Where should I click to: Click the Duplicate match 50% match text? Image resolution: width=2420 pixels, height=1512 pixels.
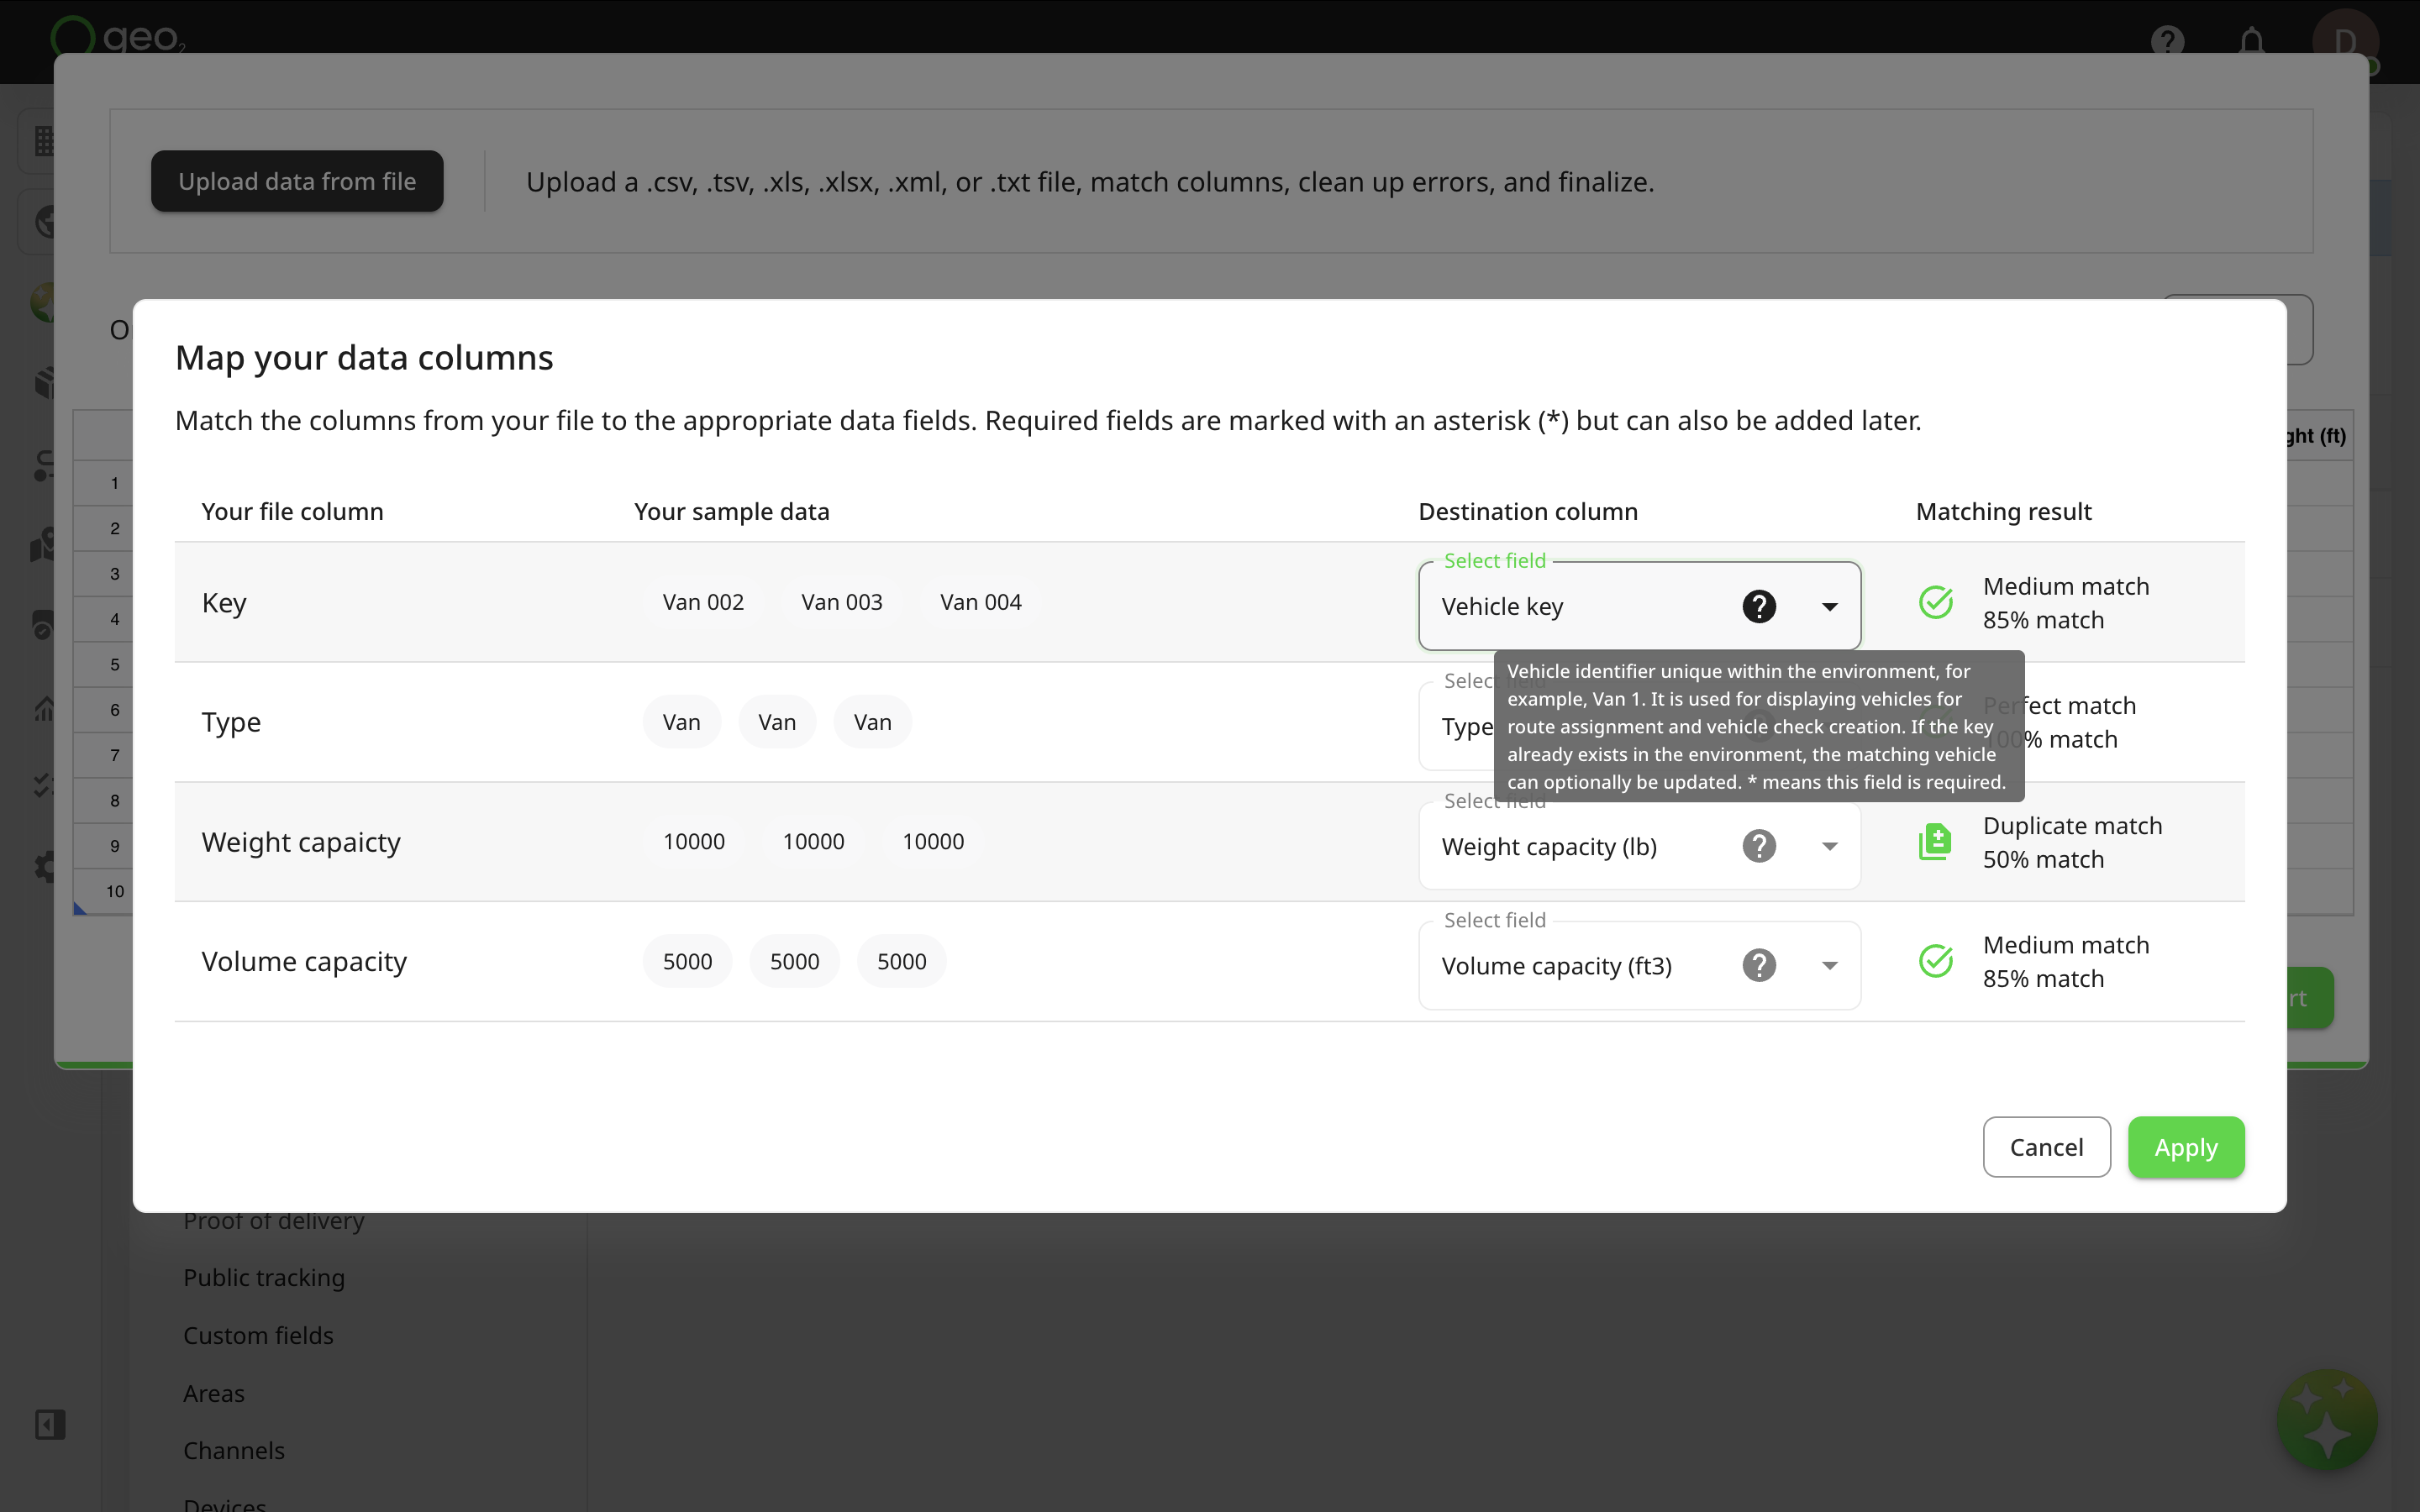click(2072, 842)
